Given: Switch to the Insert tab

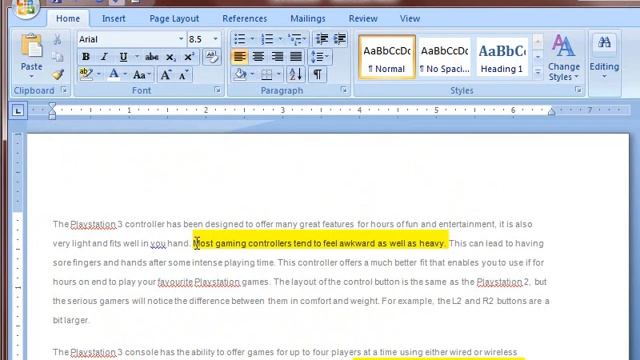Looking at the screenshot, I should coord(113,19).
